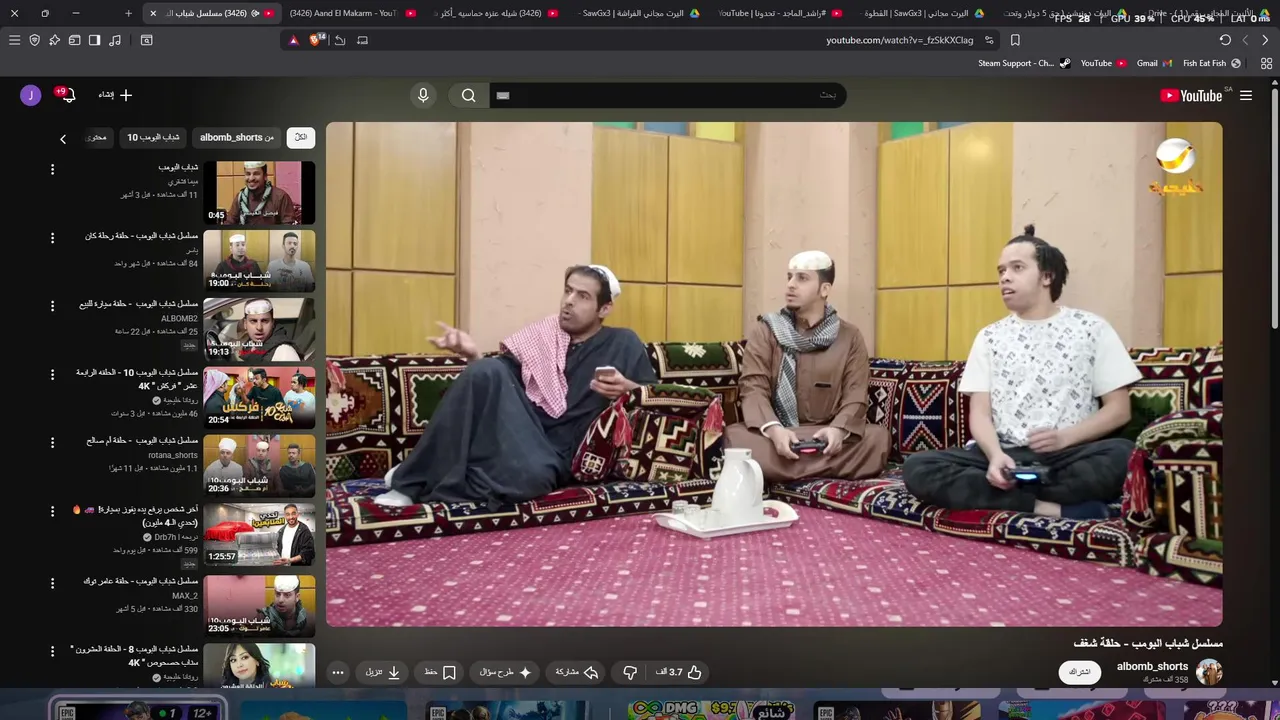
Task: Open options for the Drb7h 1:25:57 video
Action: tap(53, 511)
